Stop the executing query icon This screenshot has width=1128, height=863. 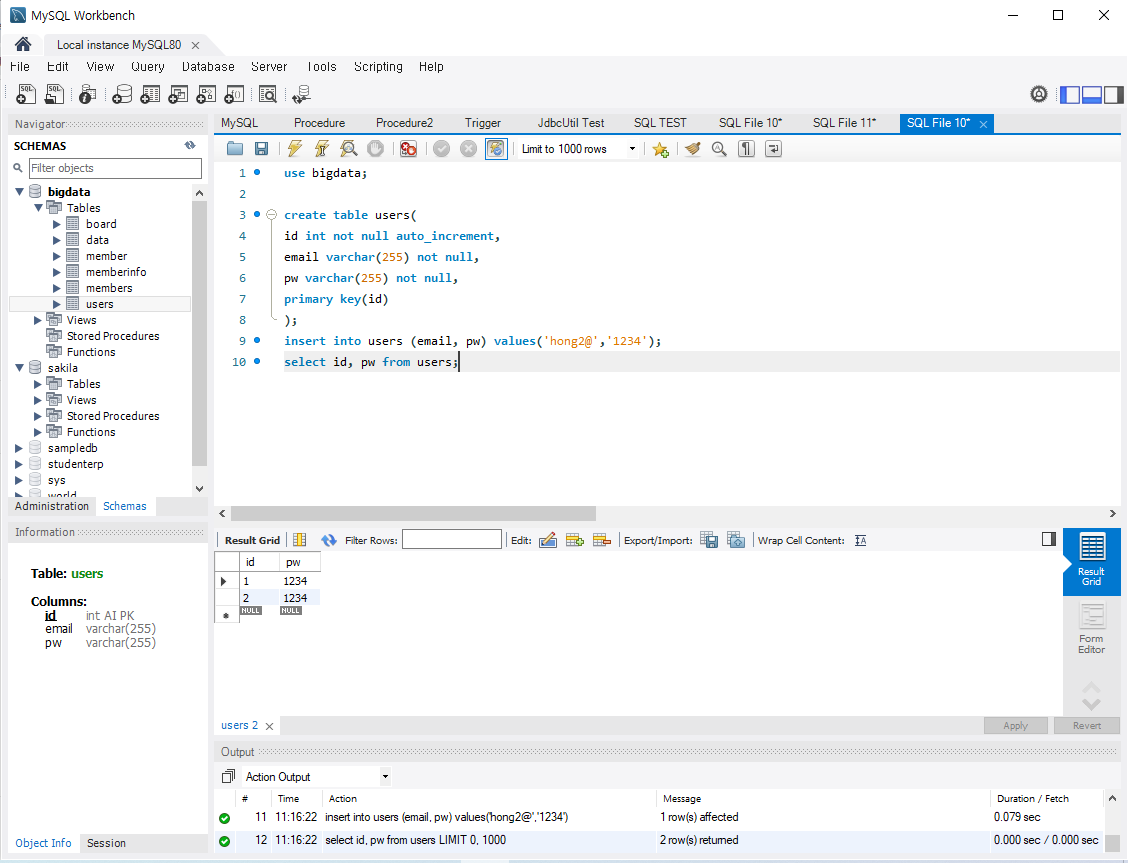pos(376,149)
